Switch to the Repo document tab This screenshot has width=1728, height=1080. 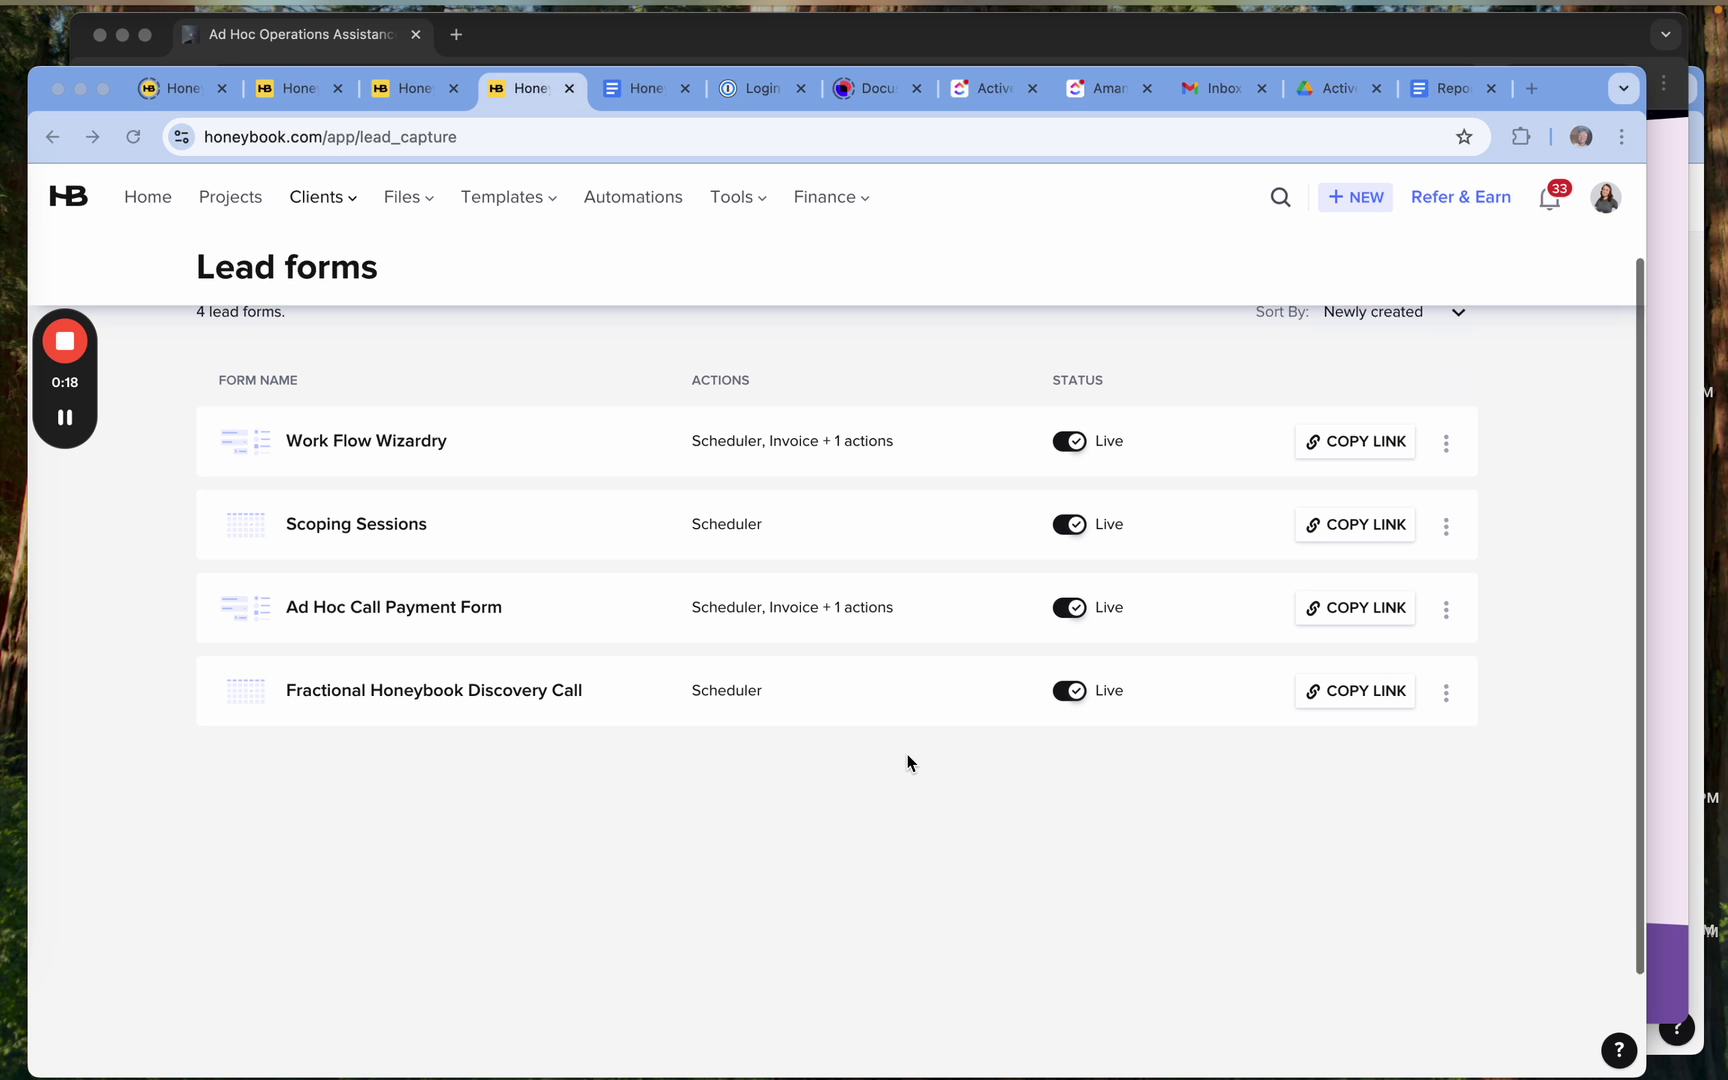pyautogui.click(x=1453, y=89)
